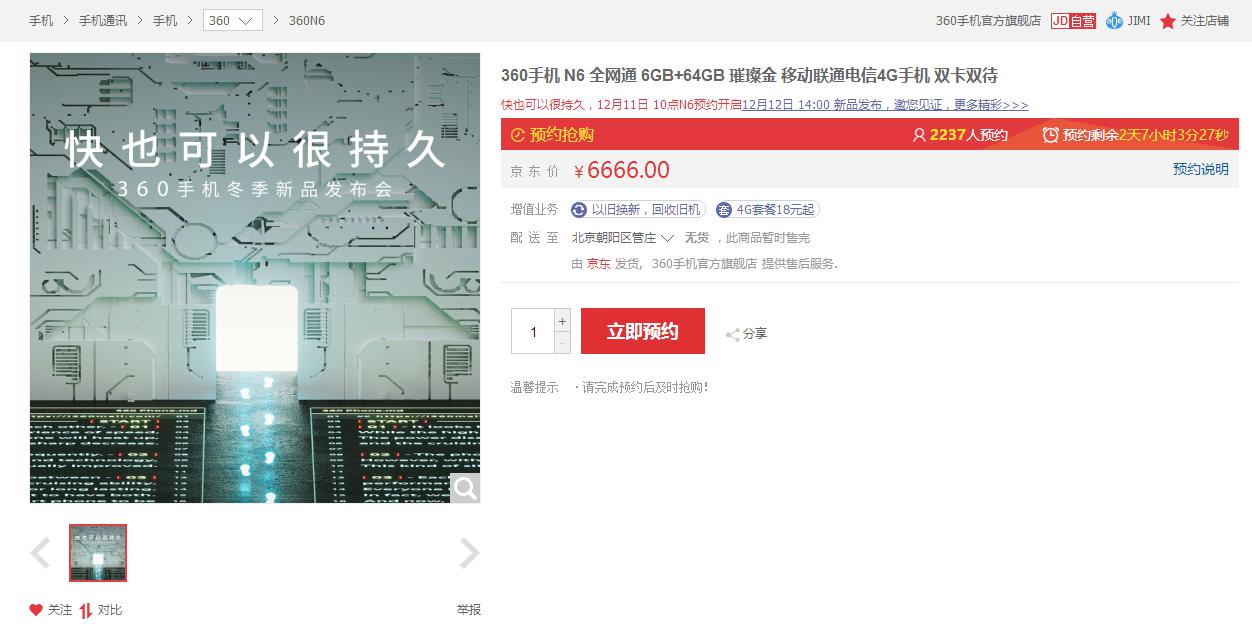Click the 对比 compare icon
Viewport: 1252px width, 631px height.
86,610
